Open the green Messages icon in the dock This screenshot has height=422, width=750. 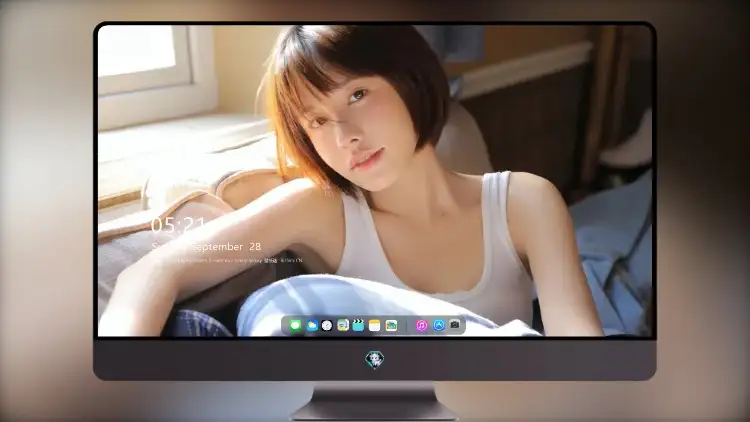click(295, 326)
